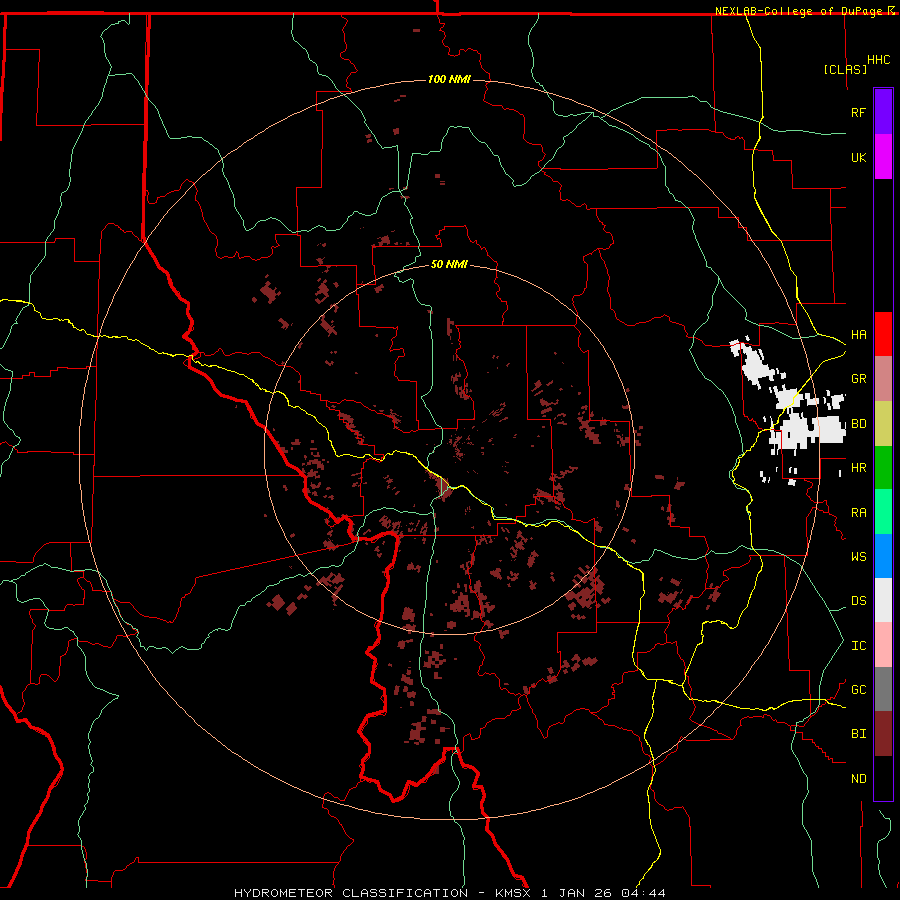Click the 100 NMI range ring label
Screen dimensions: 900x900
[x=449, y=79]
